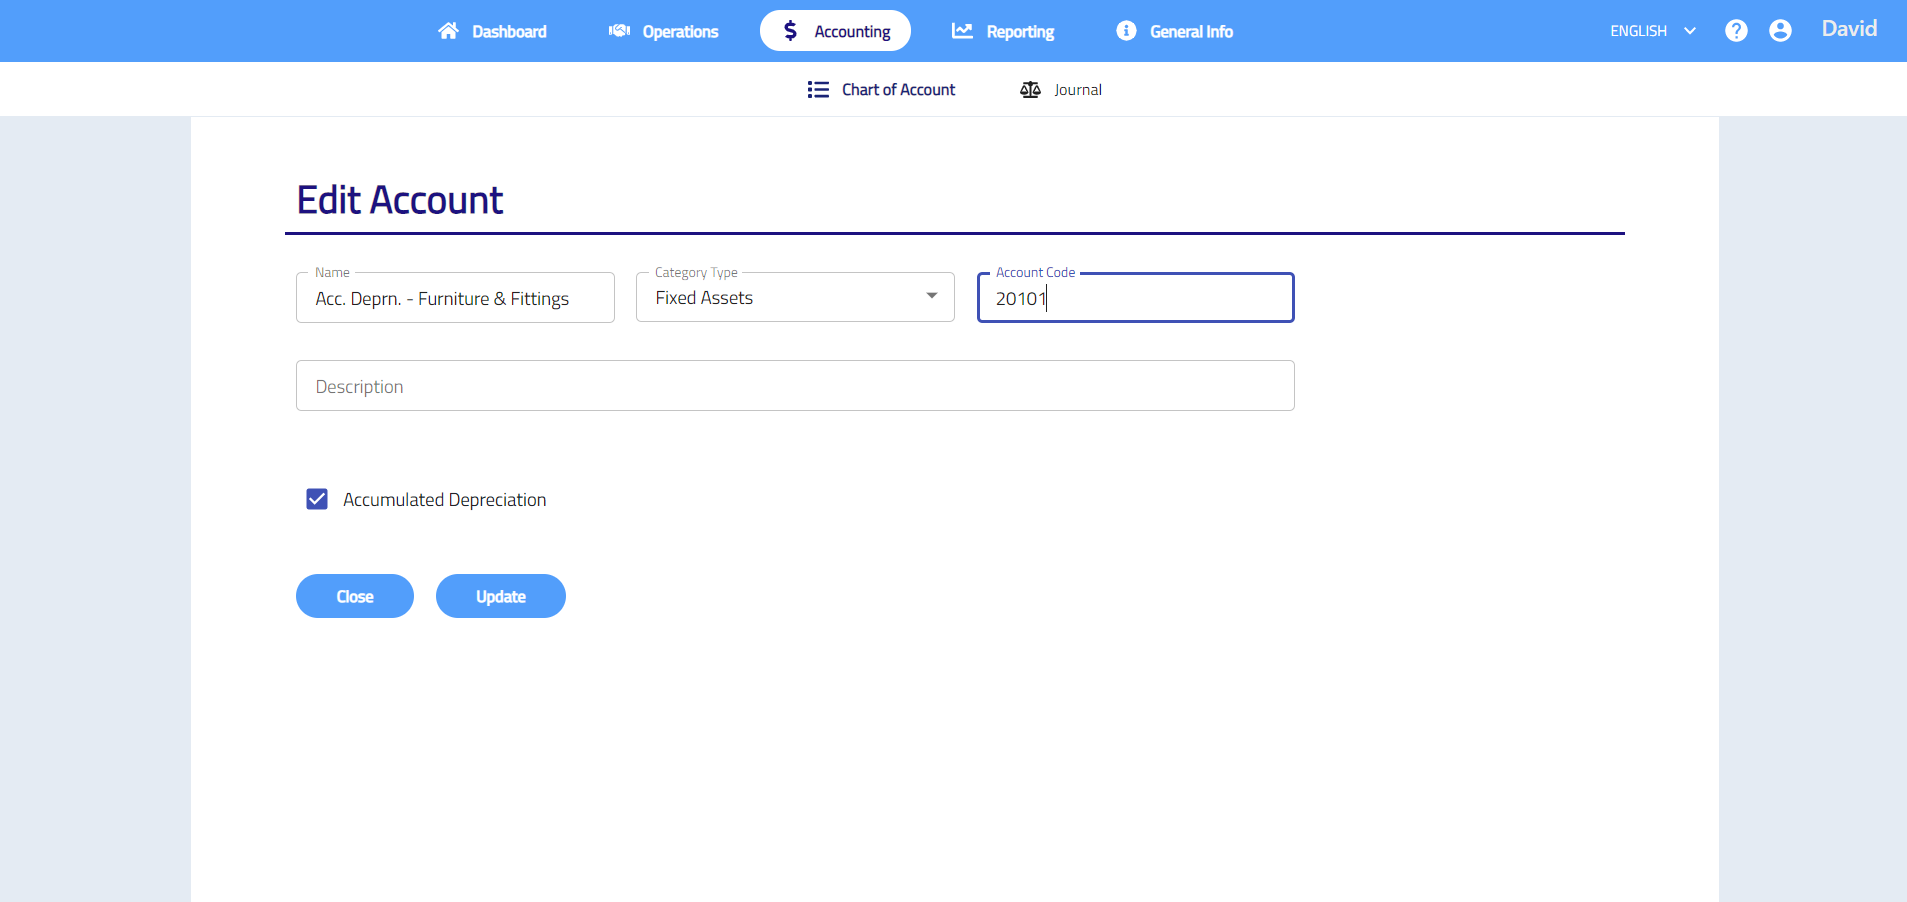Viewport: 1907px width, 902px height.
Task: Open help via question mark icon
Action: click(1736, 31)
